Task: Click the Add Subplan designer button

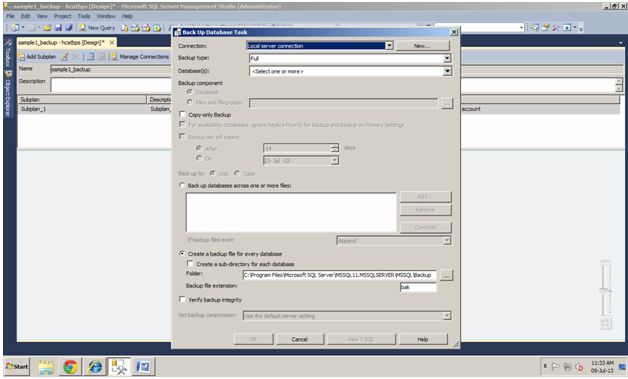Action: tap(37, 57)
